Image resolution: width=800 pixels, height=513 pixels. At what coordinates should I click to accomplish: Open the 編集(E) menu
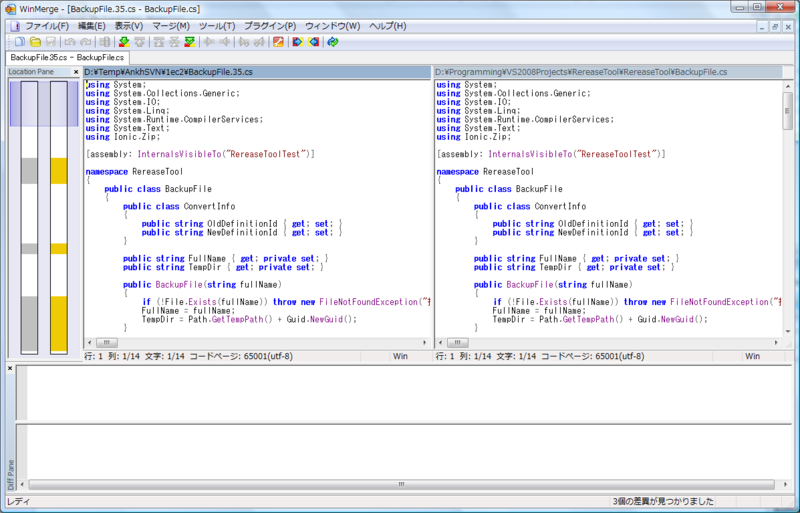[92, 26]
